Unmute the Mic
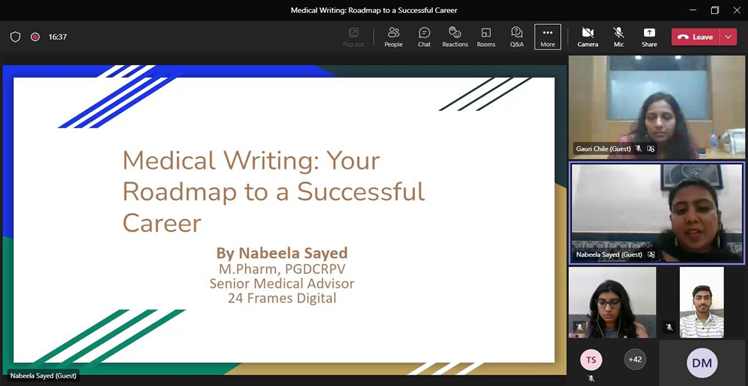This screenshot has width=748, height=386. pos(619,37)
